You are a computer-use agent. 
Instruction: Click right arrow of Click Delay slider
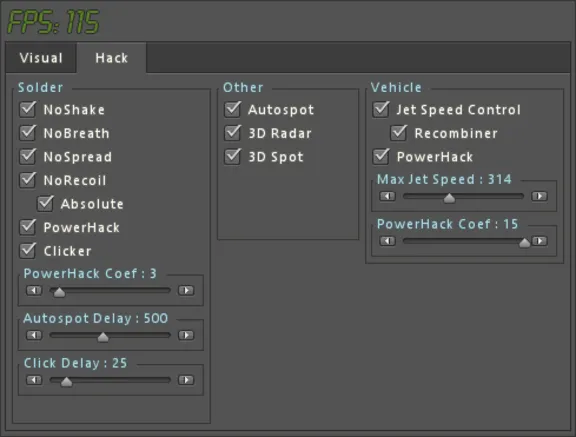pos(186,380)
